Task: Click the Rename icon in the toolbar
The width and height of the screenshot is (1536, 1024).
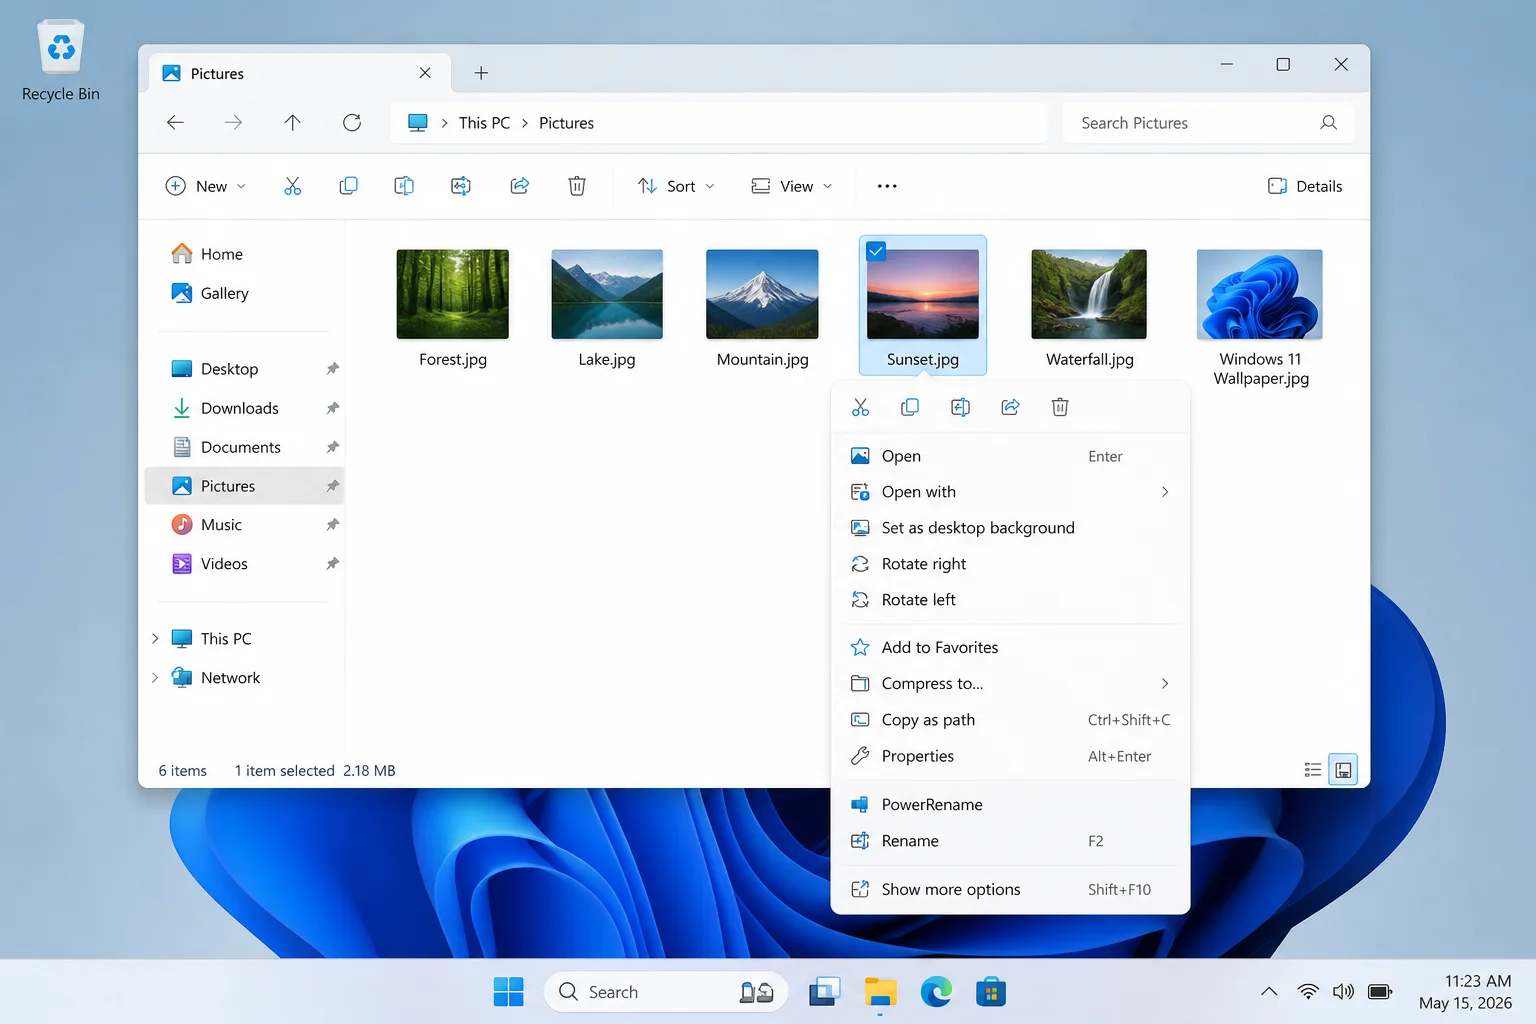Action: pyautogui.click(x=461, y=186)
